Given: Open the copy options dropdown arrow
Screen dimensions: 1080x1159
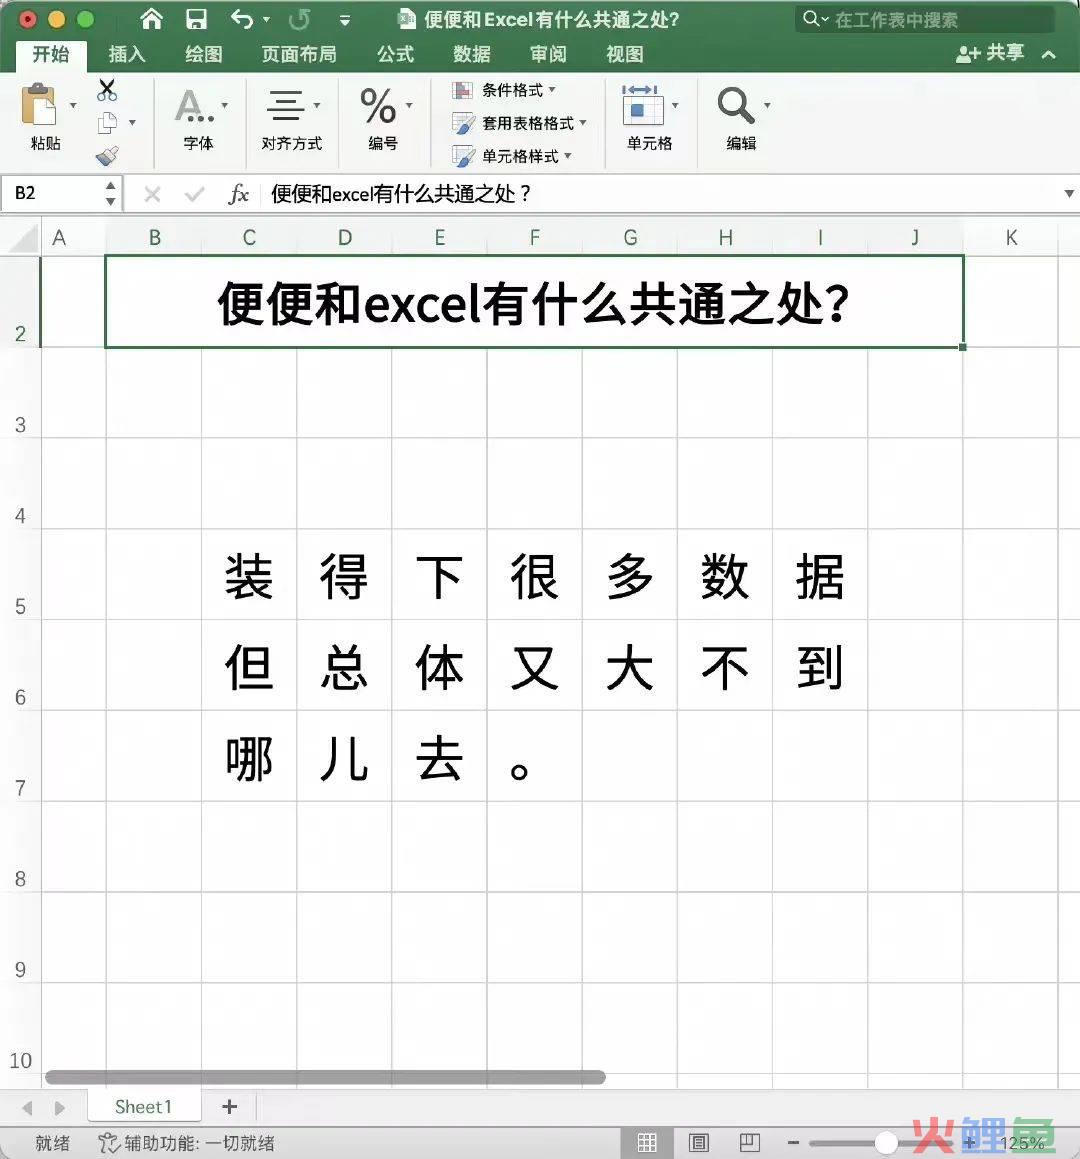Looking at the screenshot, I should pos(132,123).
